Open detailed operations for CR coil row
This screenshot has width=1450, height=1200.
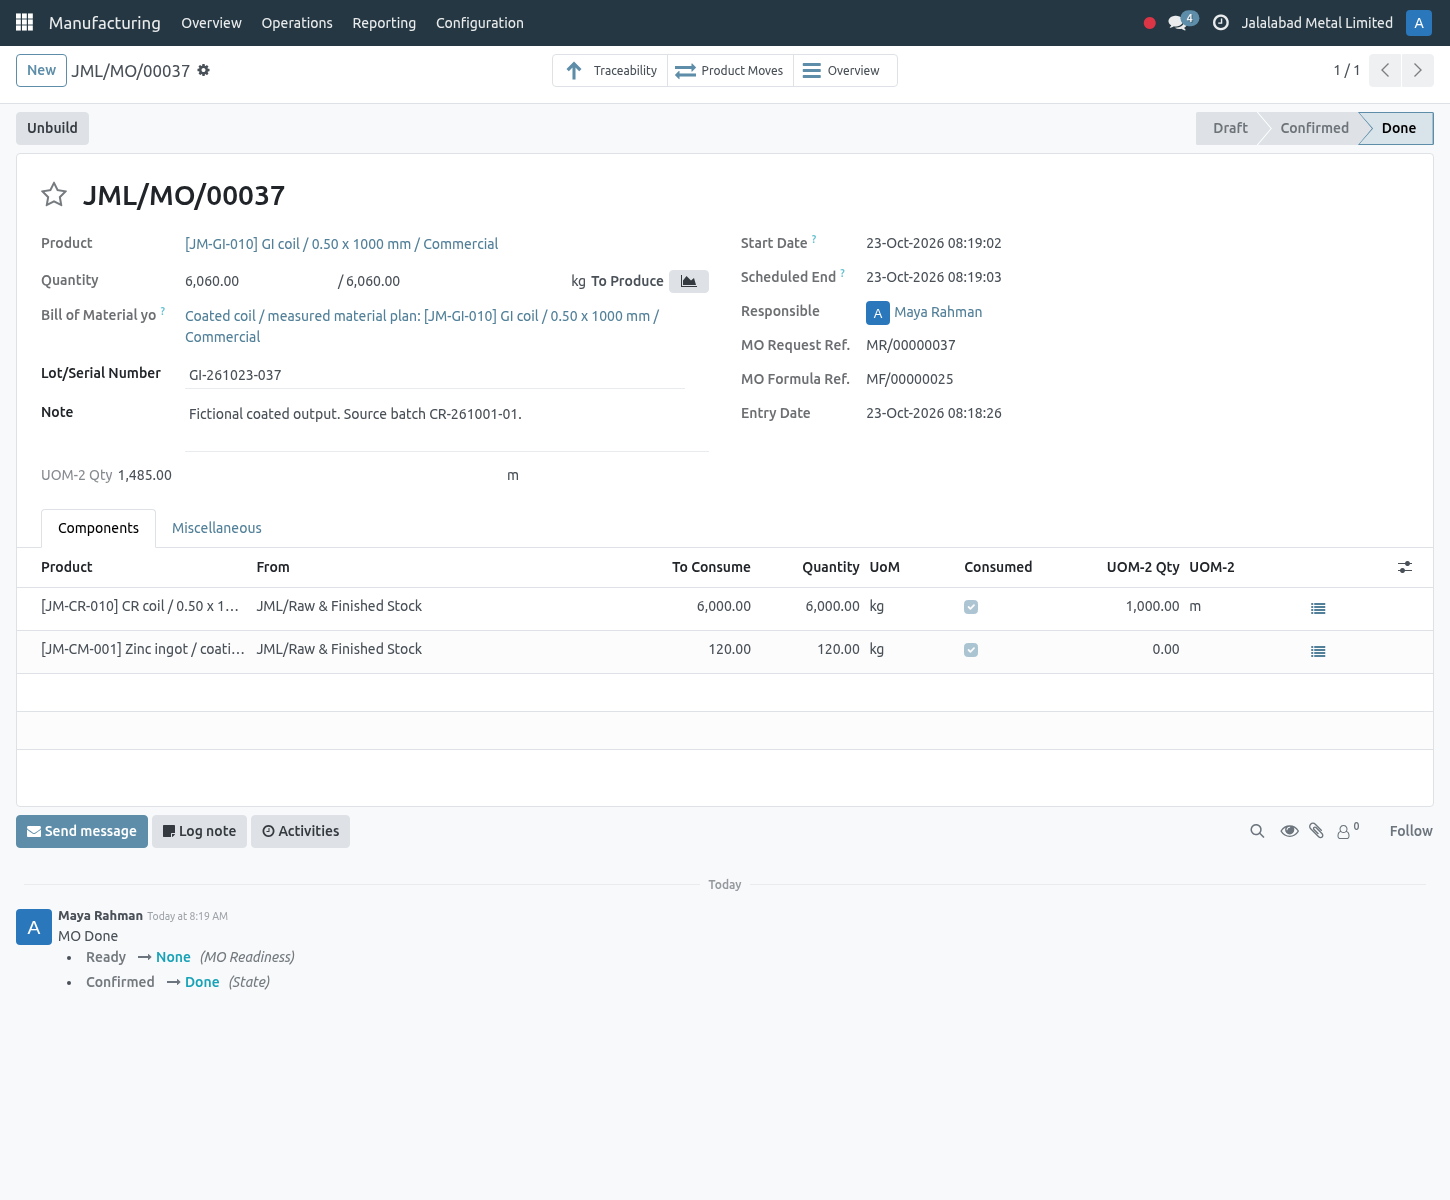(x=1318, y=608)
